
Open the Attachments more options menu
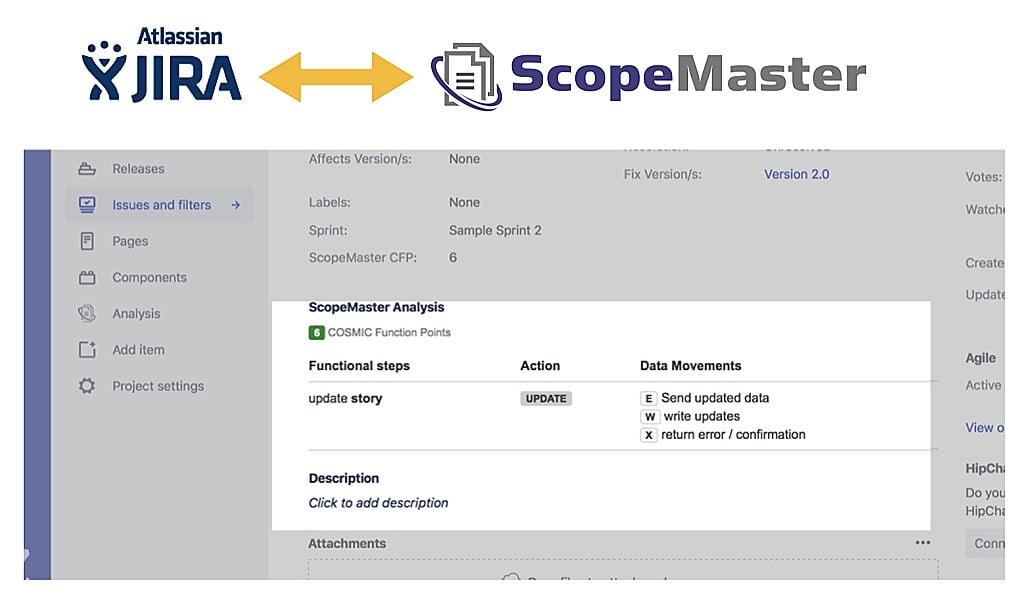tap(922, 543)
